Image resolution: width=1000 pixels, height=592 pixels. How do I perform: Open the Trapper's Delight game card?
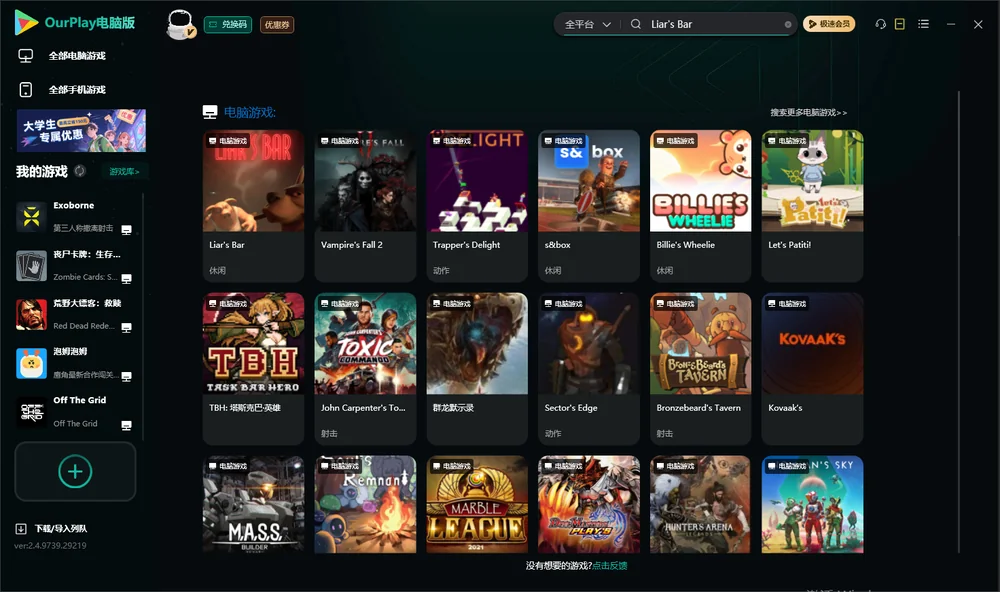click(477, 205)
